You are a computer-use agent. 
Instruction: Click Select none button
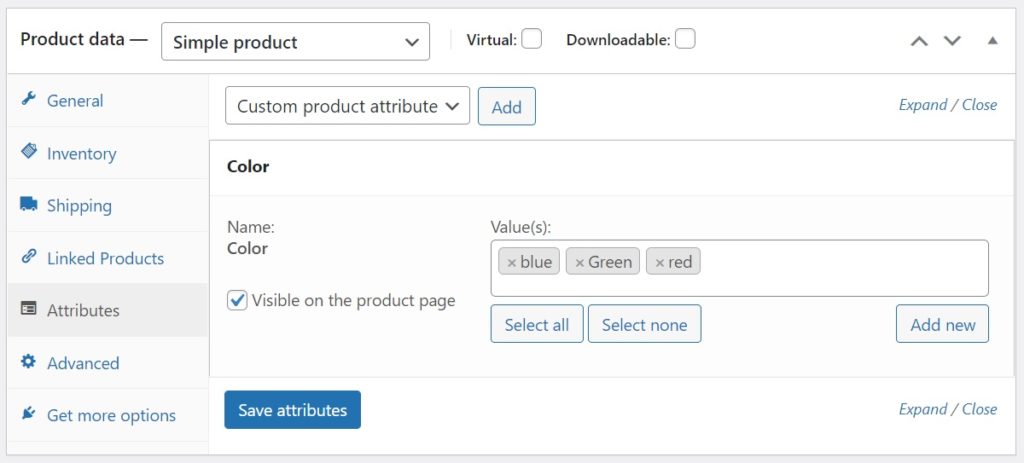click(645, 324)
